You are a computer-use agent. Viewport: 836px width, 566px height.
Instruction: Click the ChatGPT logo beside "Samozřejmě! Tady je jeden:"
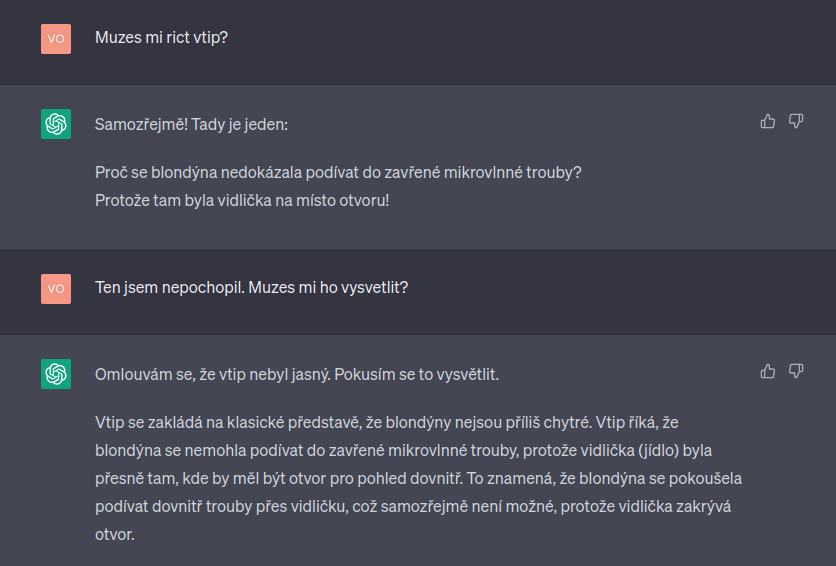coord(56,124)
